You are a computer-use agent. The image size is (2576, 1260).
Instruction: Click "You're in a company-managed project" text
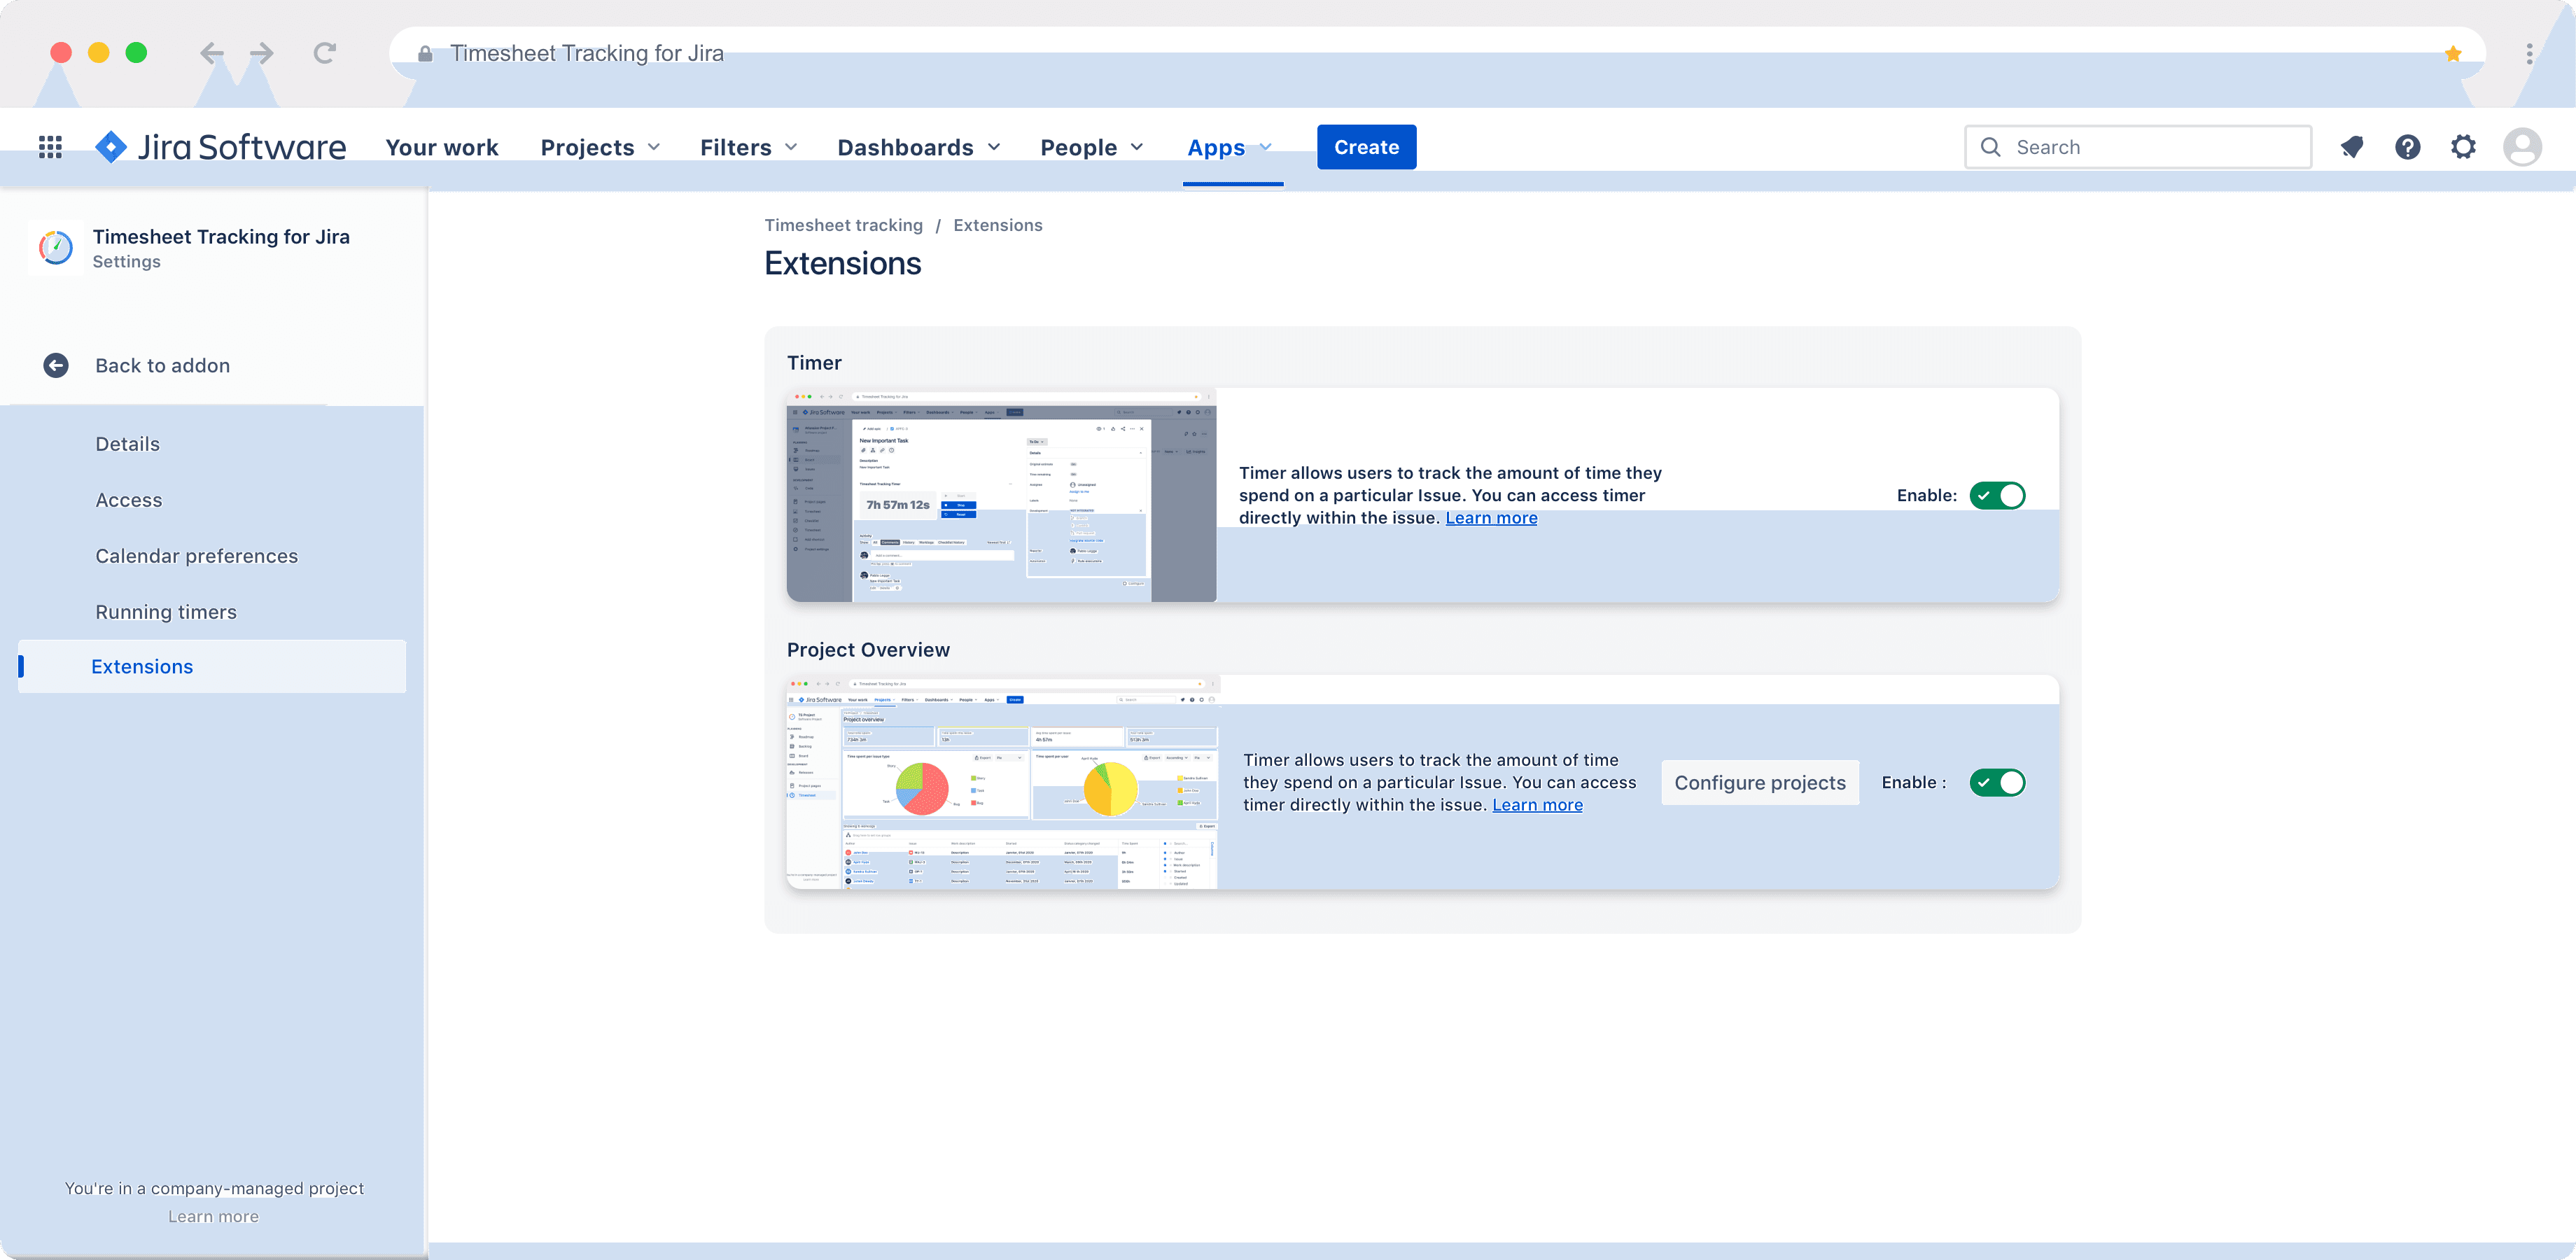click(214, 1188)
